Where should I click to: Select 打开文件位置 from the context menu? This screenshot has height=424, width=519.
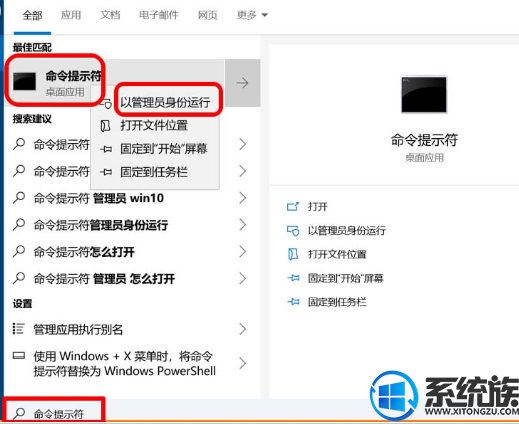(x=154, y=126)
